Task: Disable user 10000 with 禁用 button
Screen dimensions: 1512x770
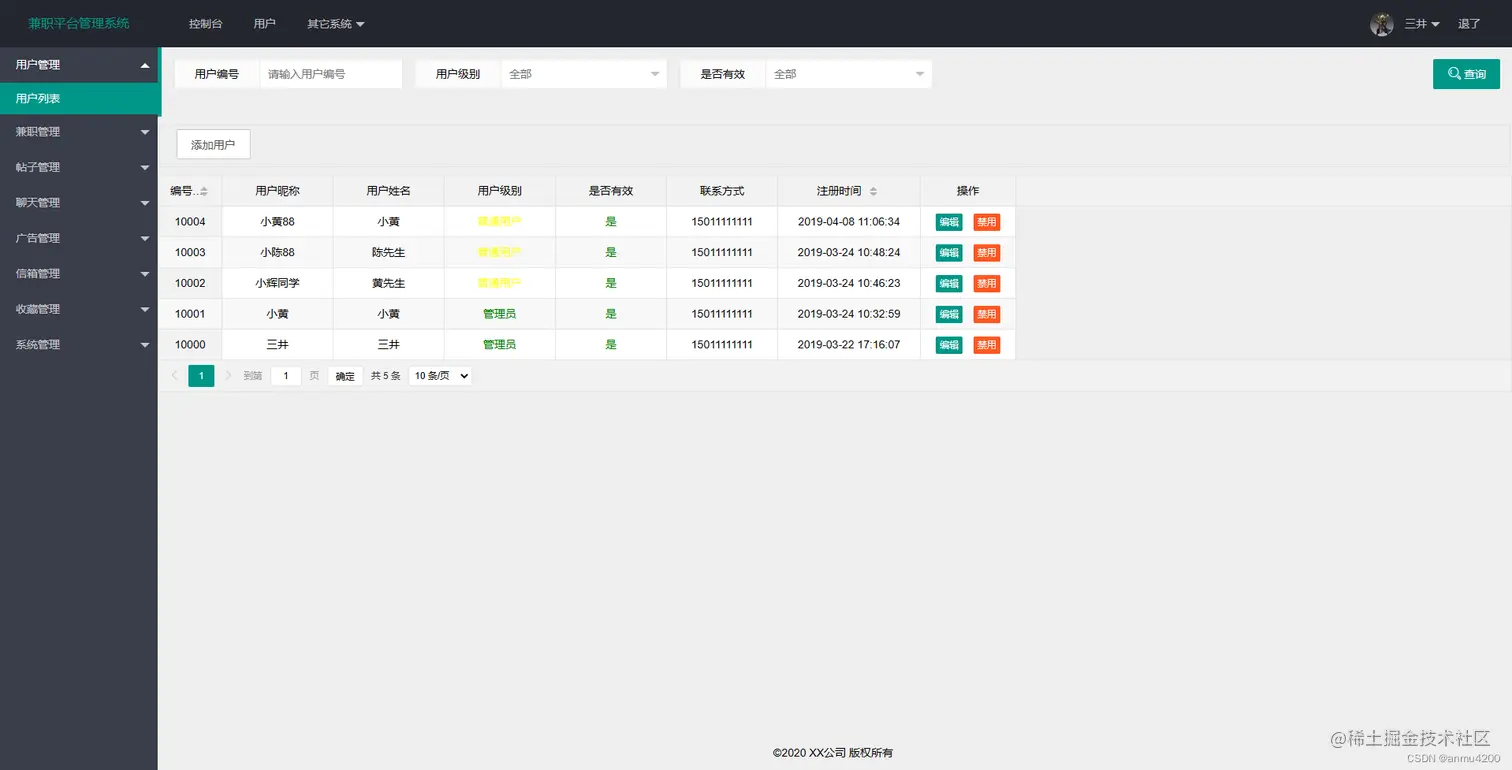Action: (987, 345)
